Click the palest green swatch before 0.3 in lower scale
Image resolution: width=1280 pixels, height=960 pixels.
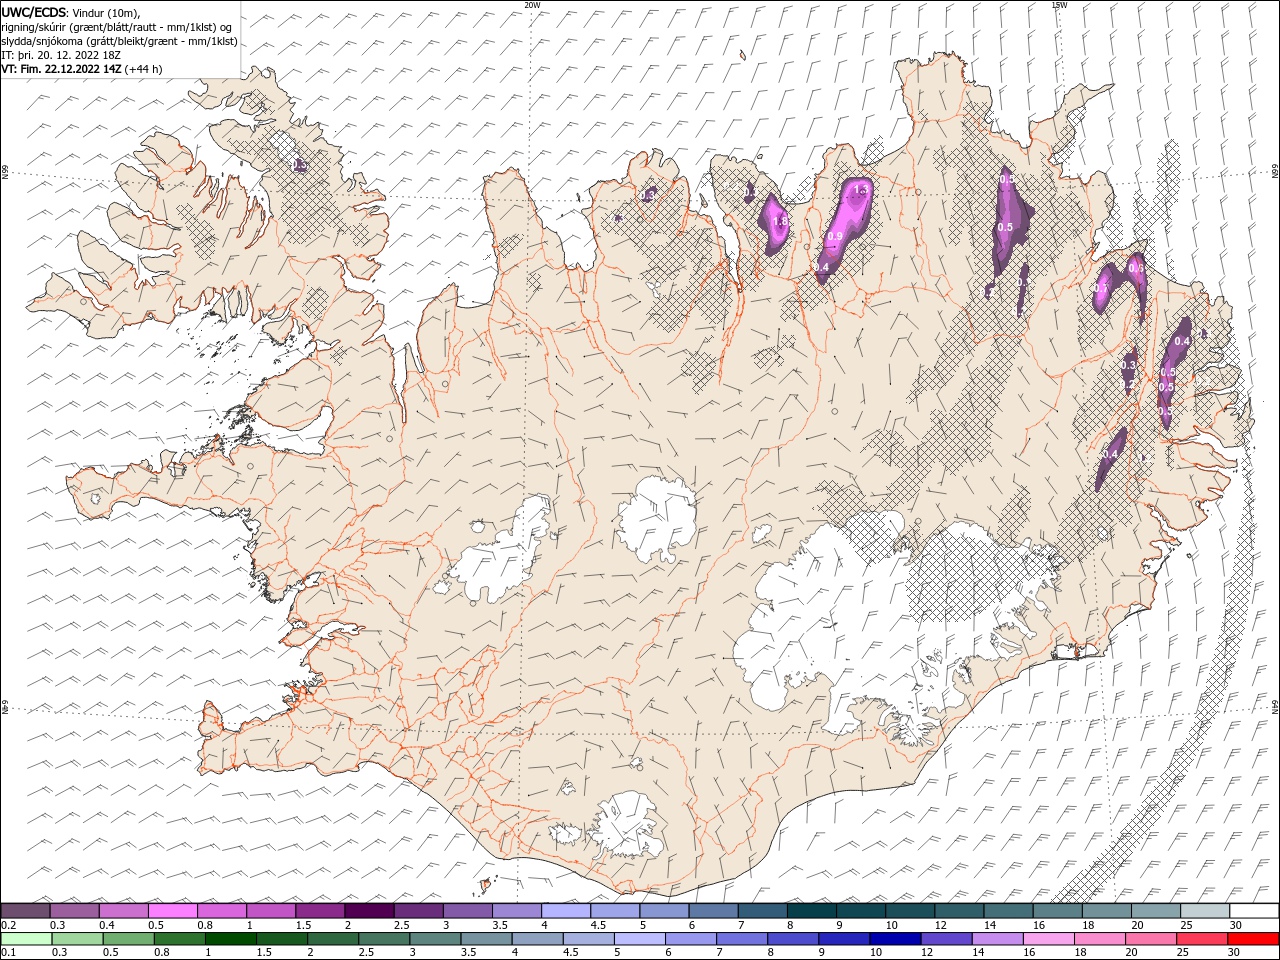[x=27, y=939]
